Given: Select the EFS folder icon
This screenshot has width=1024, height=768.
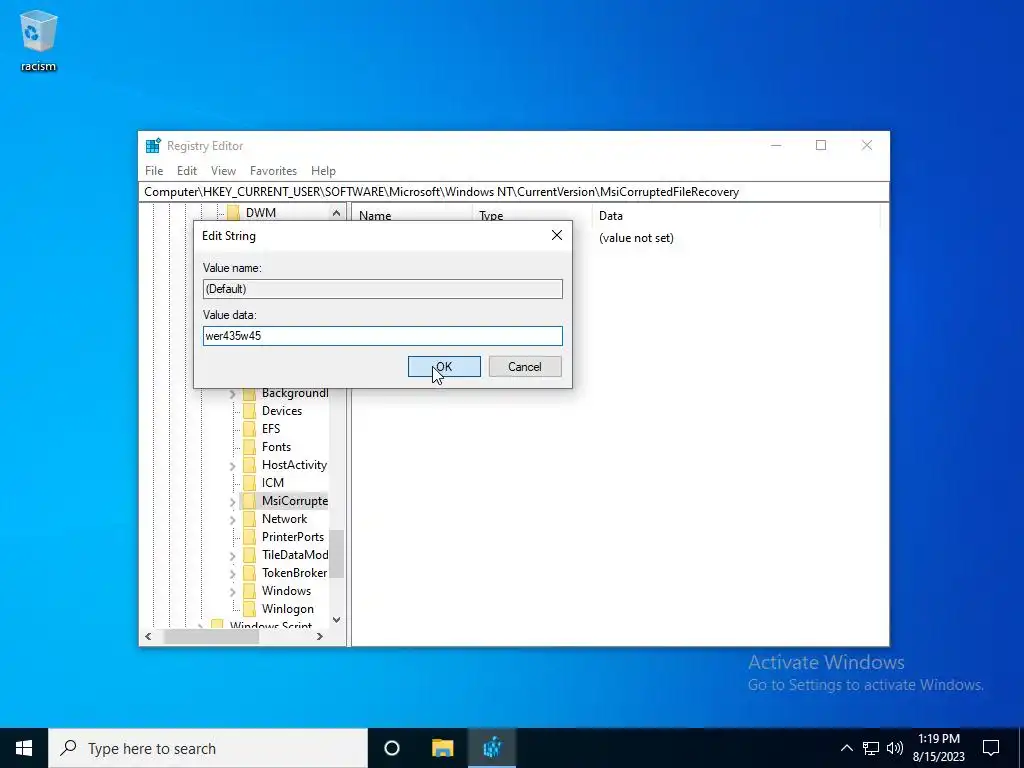Looking at the screenshot, I should click(x=249, y=429).
